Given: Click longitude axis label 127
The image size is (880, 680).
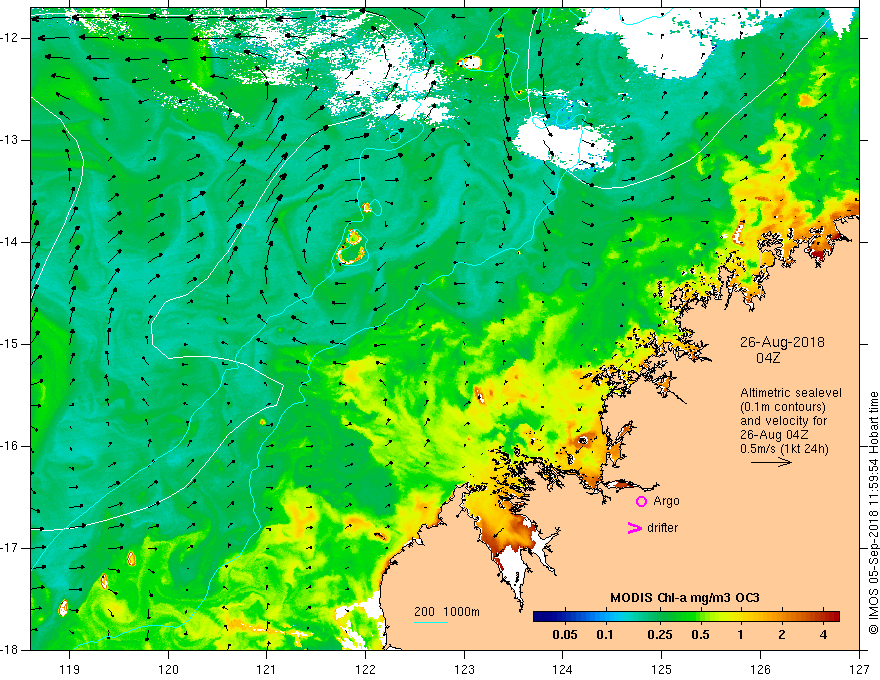Looking at the screenshot, I should pyautogui.click(x=859, y=669).
